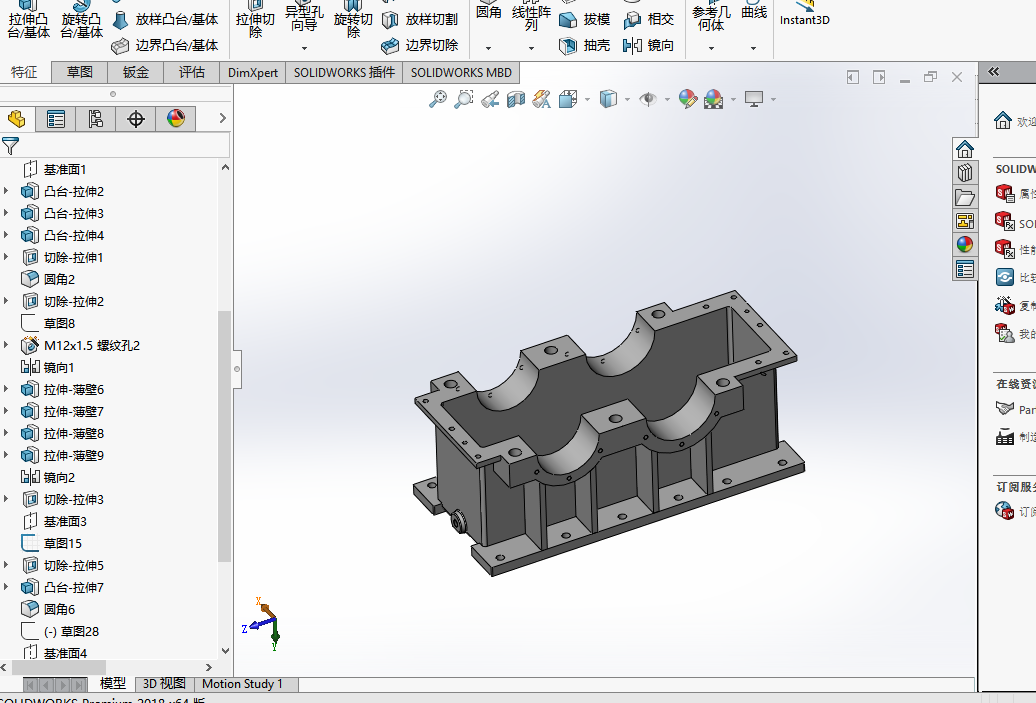Expand the 切除-拉伸5 feature node

coord(7,565)
